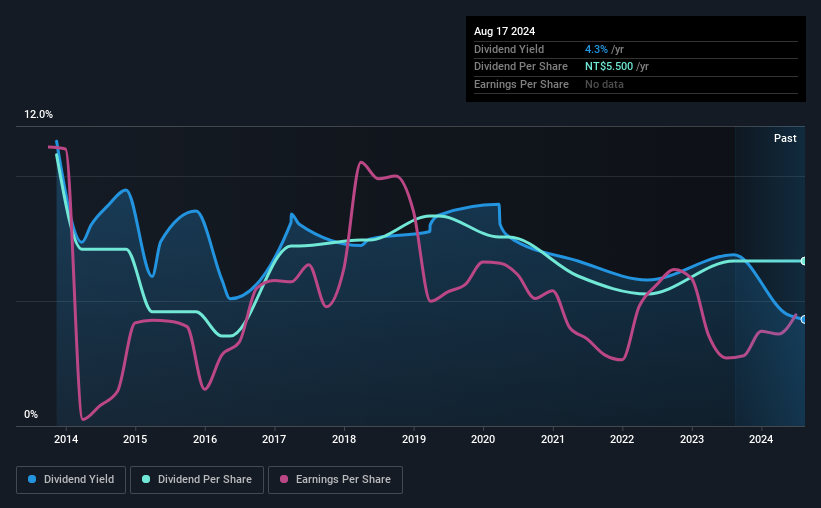Jump to the 2024 x-axis year label
Screen dimensions: 821x508
pyautogui.click(x=761, y=439)
